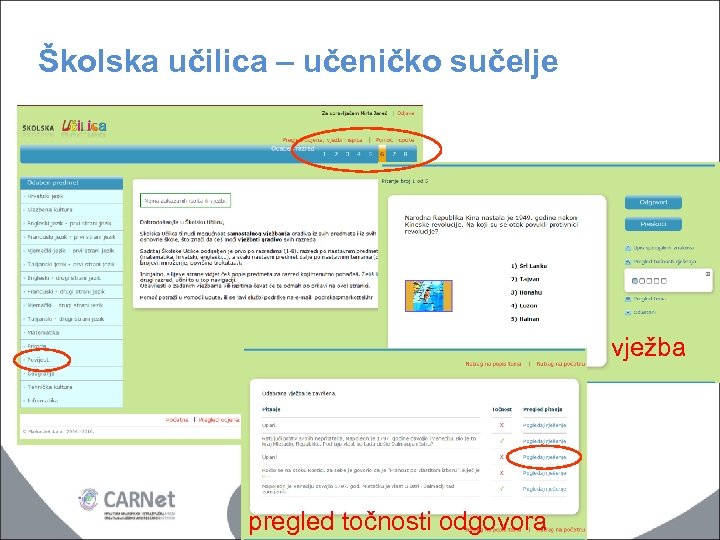This screenshot has height=540, width=720.
Task: Select grade 2 in the grade bar
Action: (336, 154)
